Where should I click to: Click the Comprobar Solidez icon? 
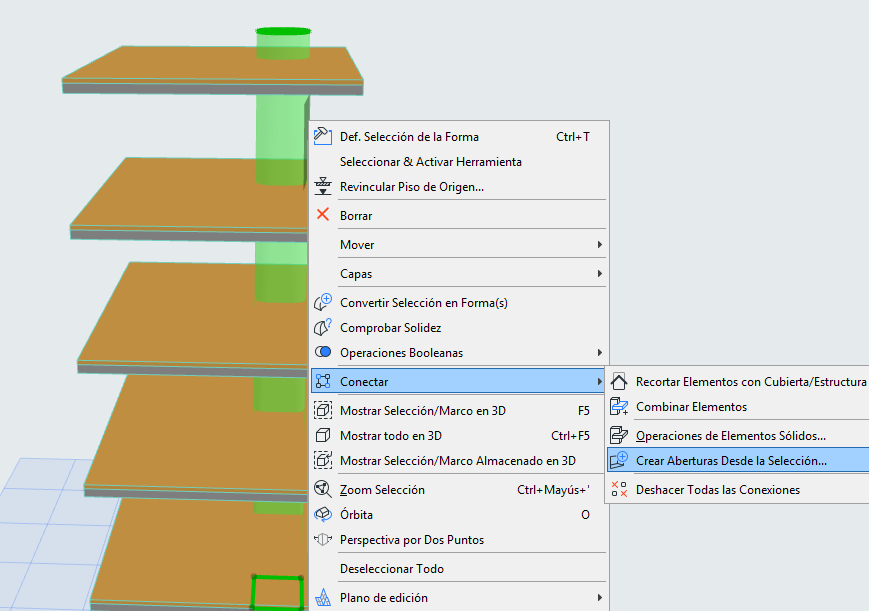[323, 327]
